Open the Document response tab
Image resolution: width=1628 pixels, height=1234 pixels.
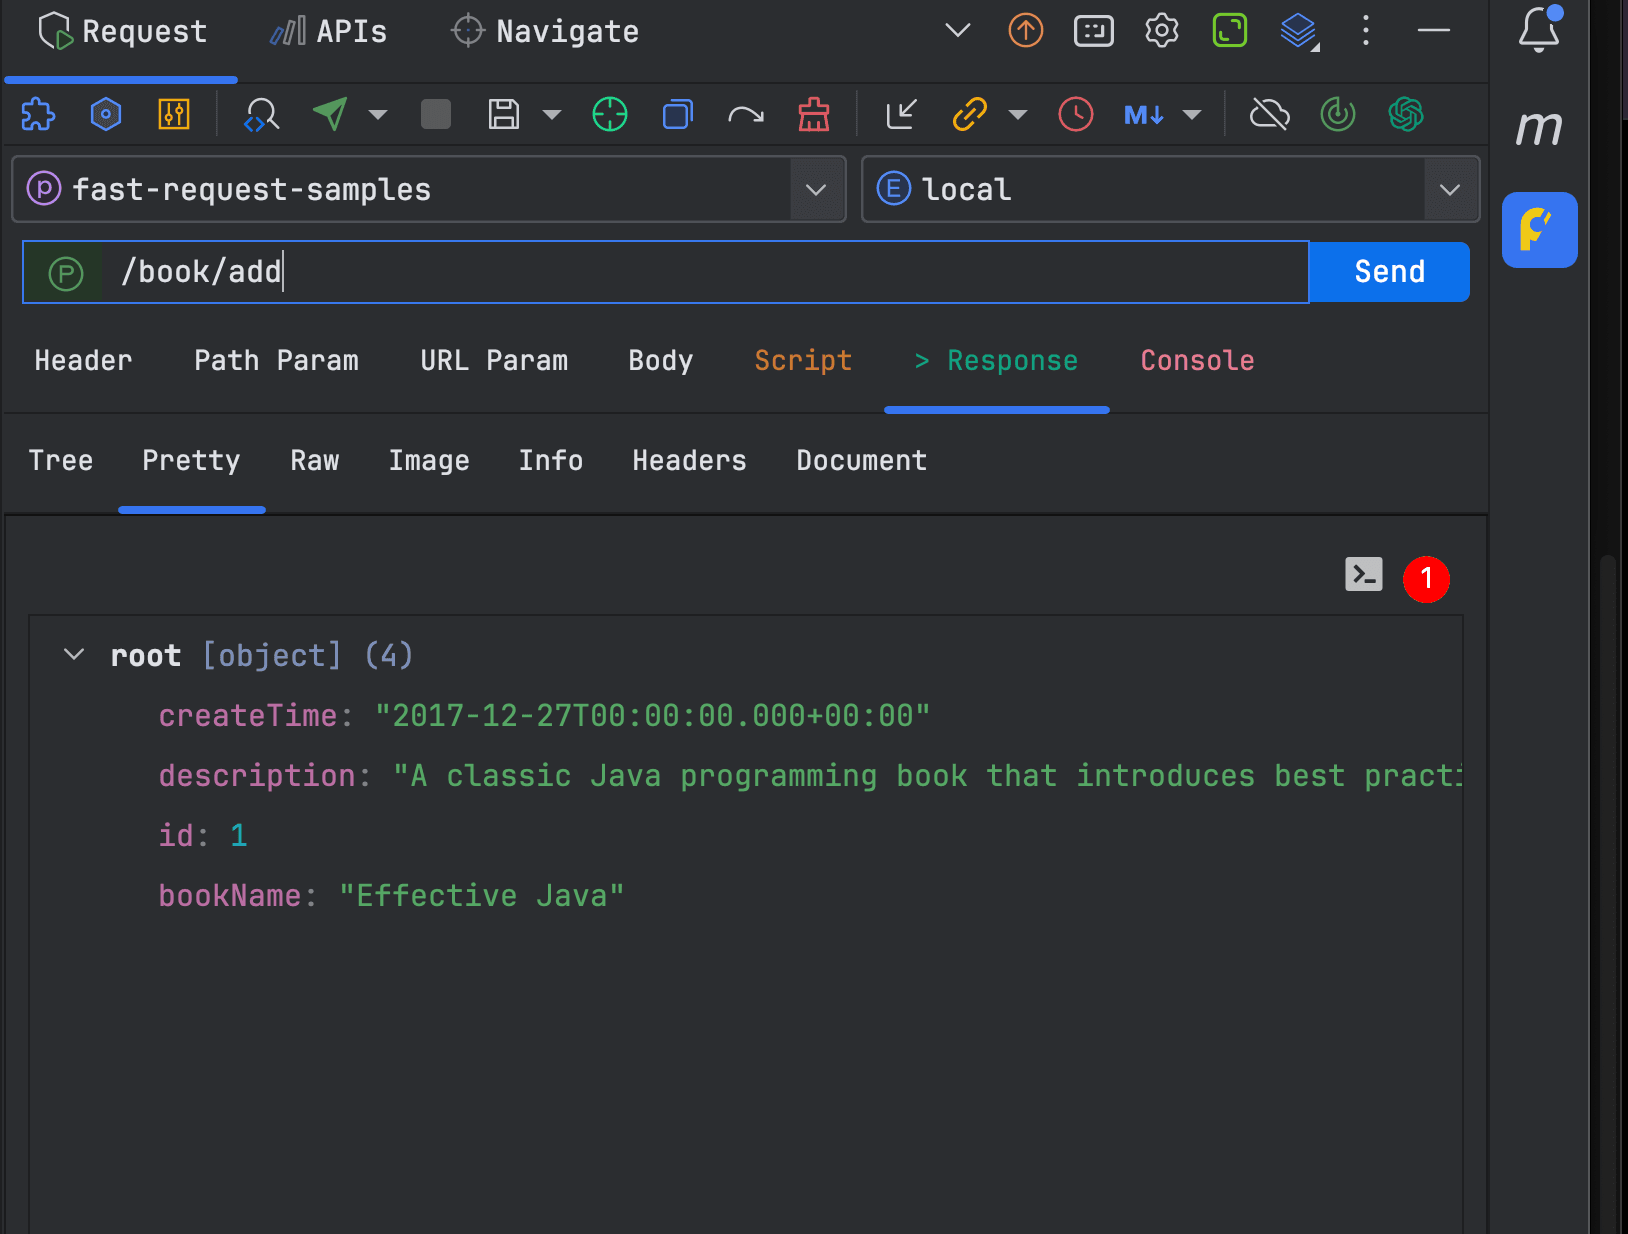(862, 461)
